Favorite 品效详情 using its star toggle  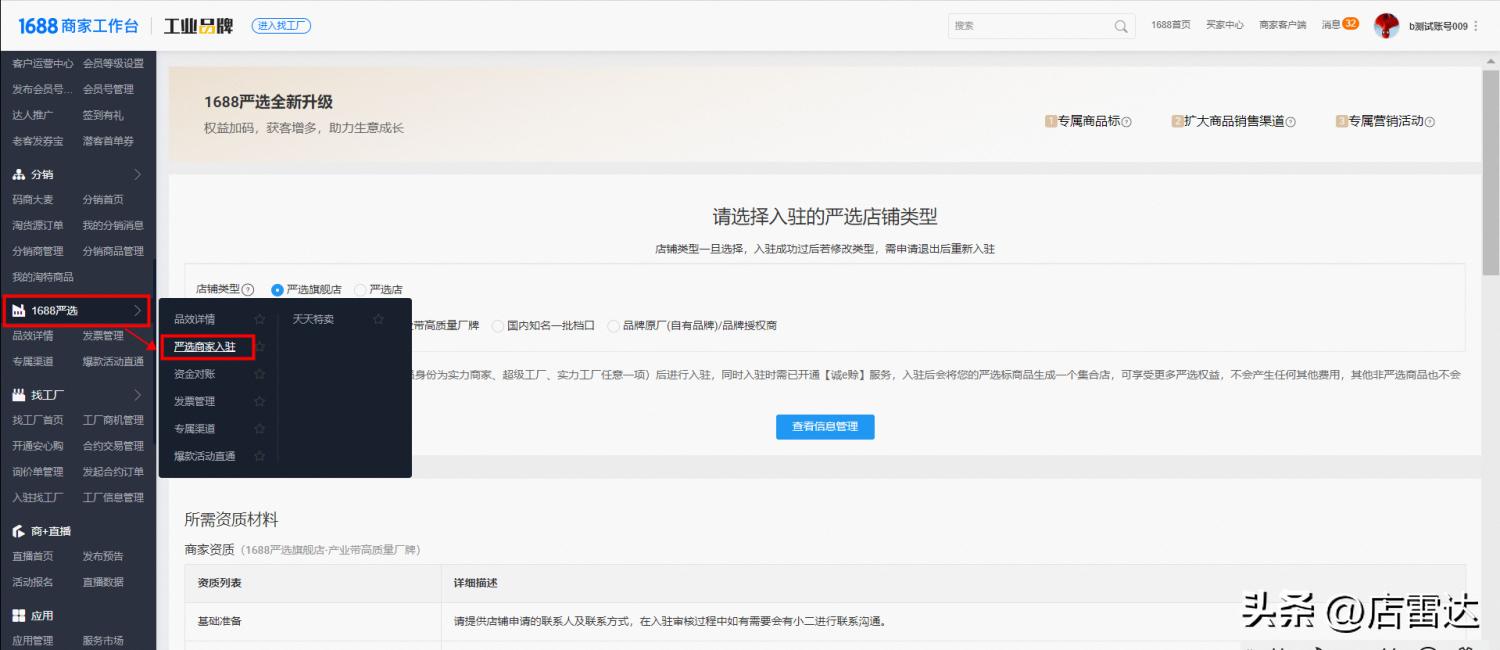tap(258, 317)
